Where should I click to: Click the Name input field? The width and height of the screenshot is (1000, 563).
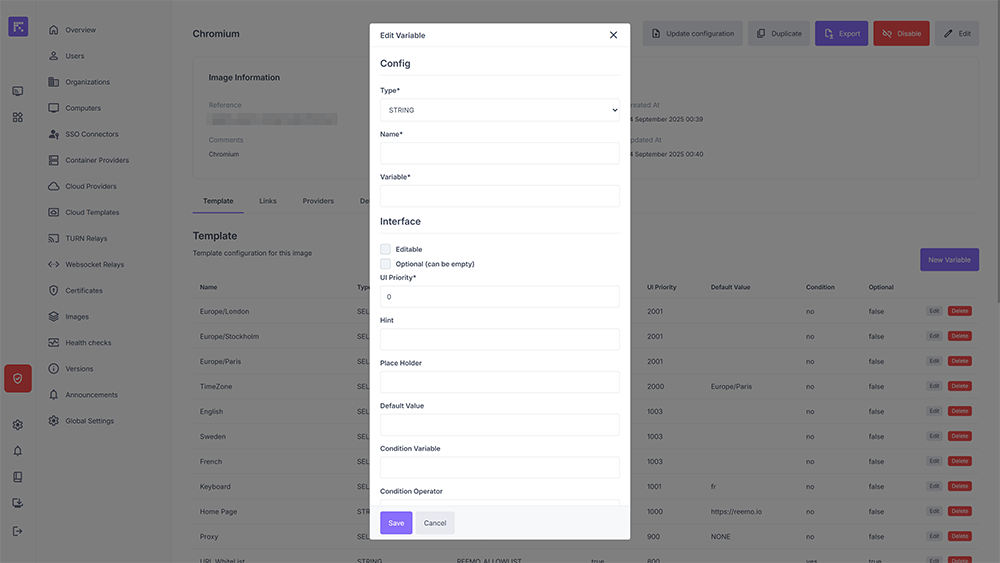pyautogui.click(x=499, y=153)
